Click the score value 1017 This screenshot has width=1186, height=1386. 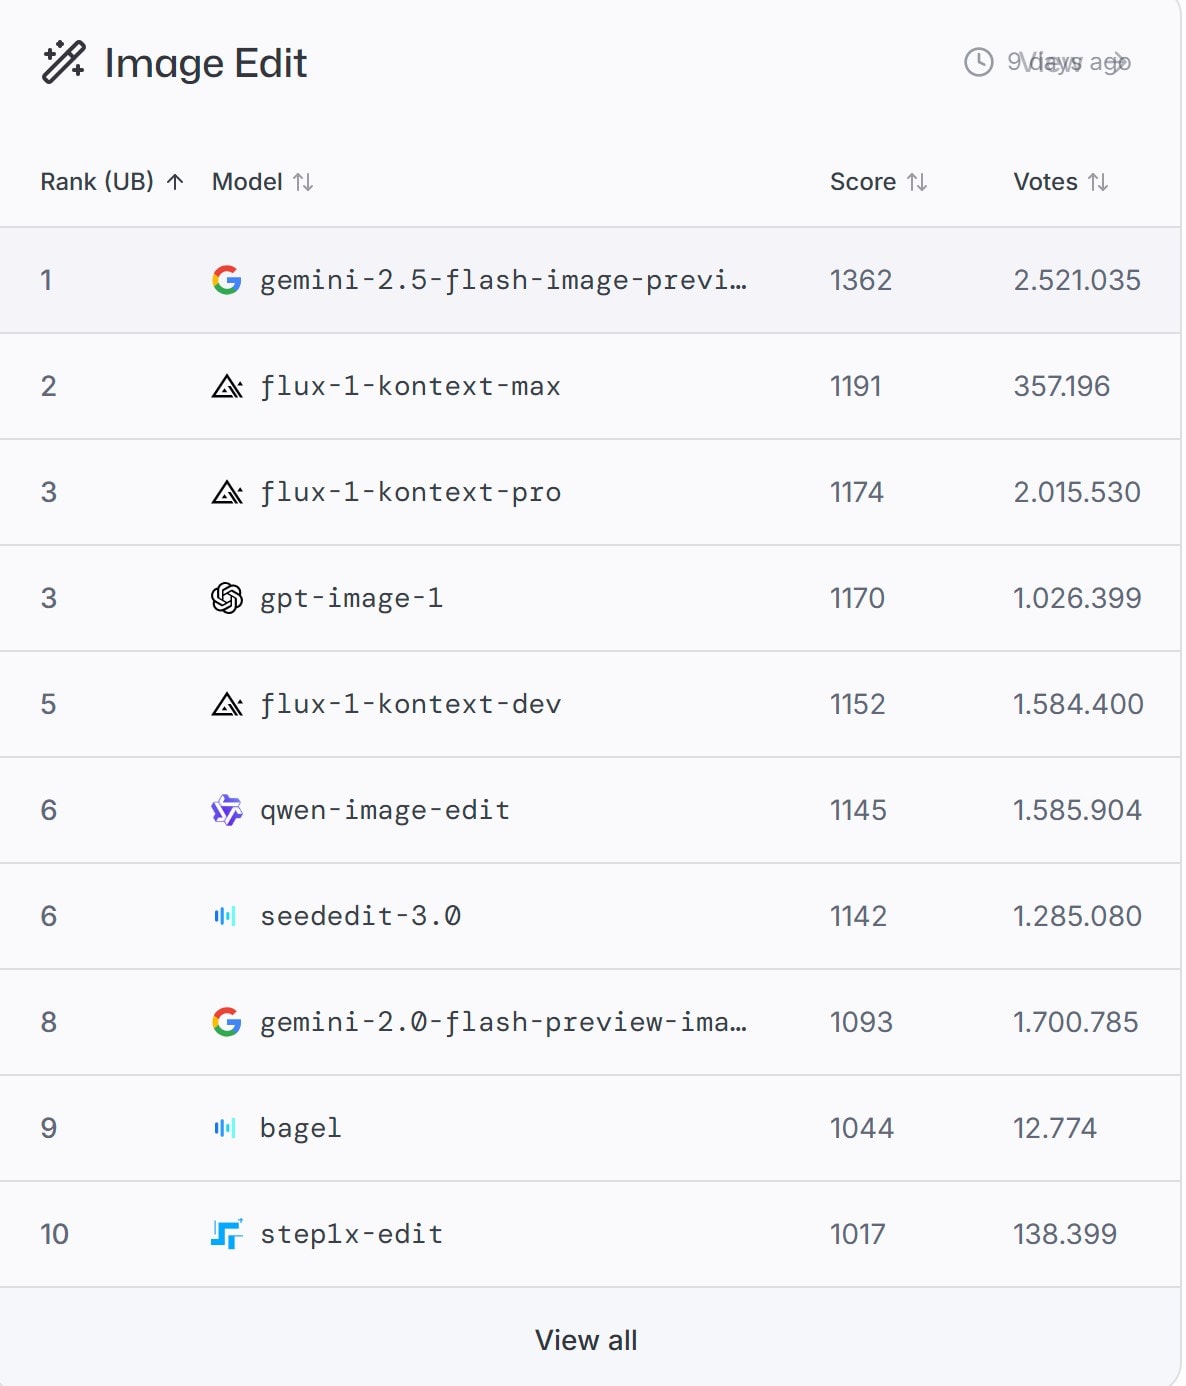[858, 1234]
